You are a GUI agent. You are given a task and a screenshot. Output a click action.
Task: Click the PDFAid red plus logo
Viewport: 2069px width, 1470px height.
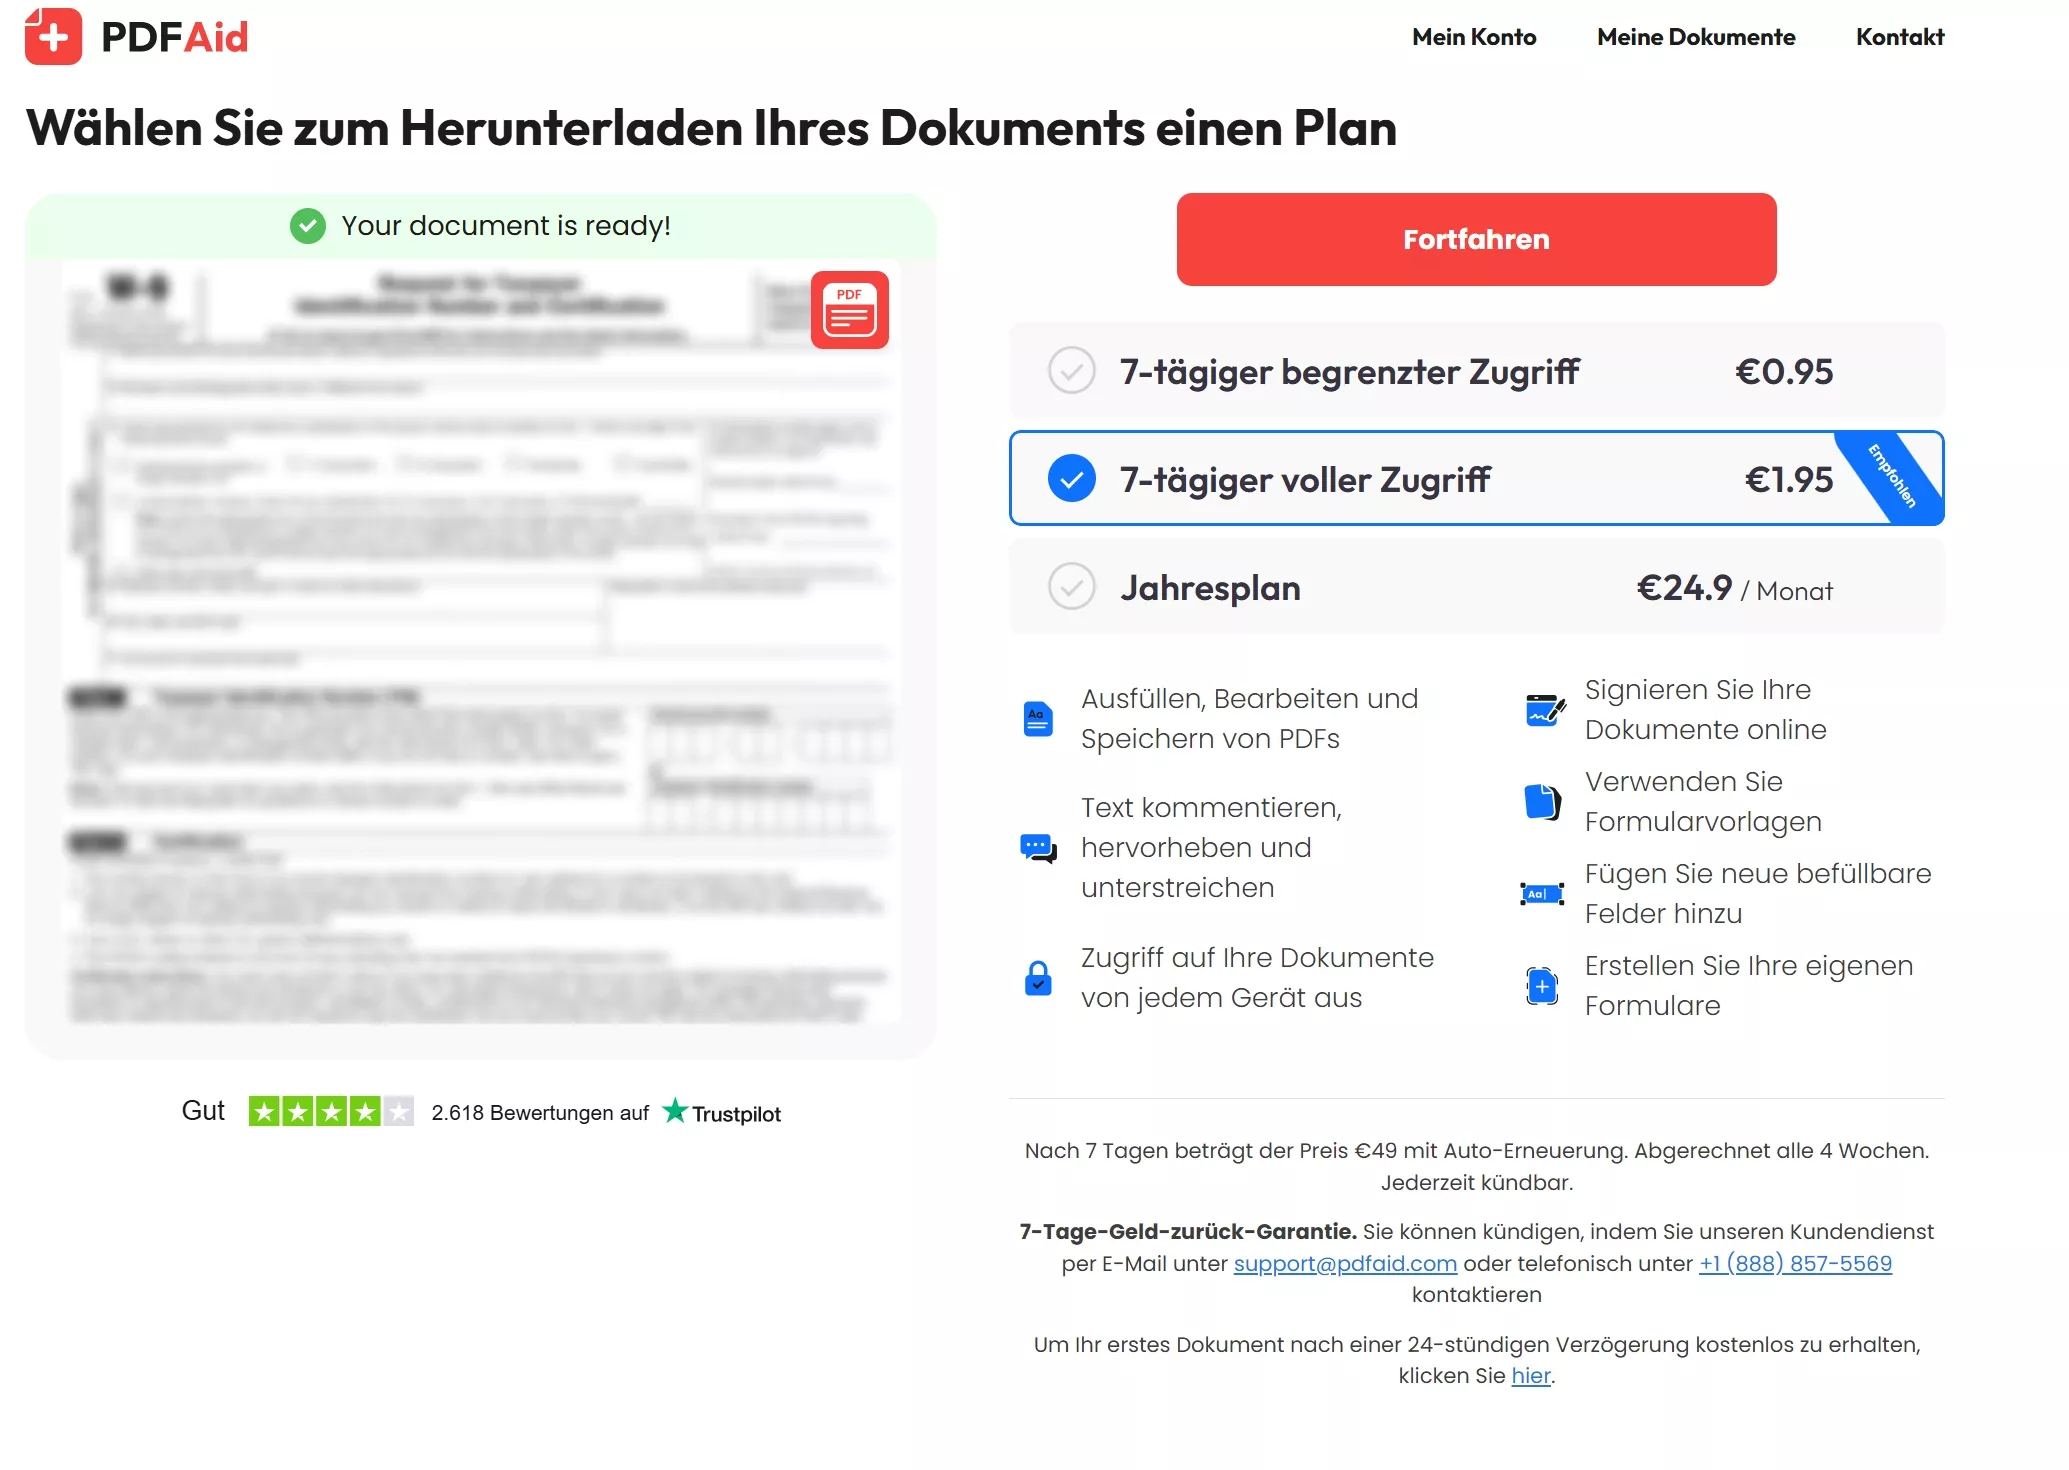53,37
